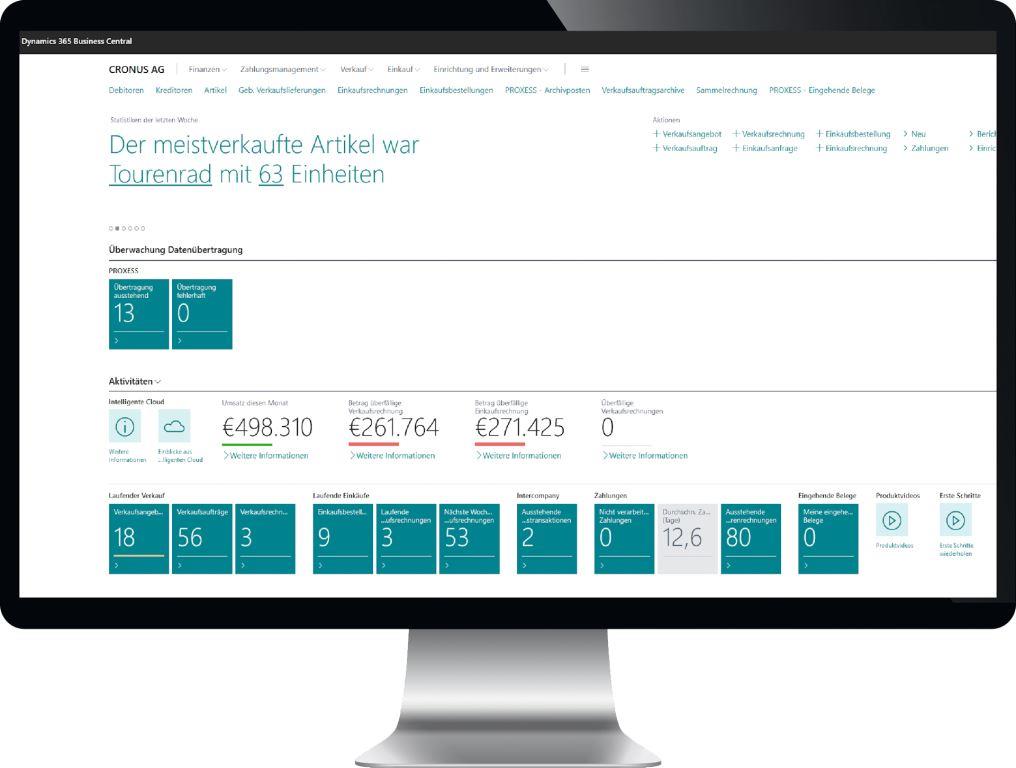Expand the Finanzen menu

[x=207, y=69]
